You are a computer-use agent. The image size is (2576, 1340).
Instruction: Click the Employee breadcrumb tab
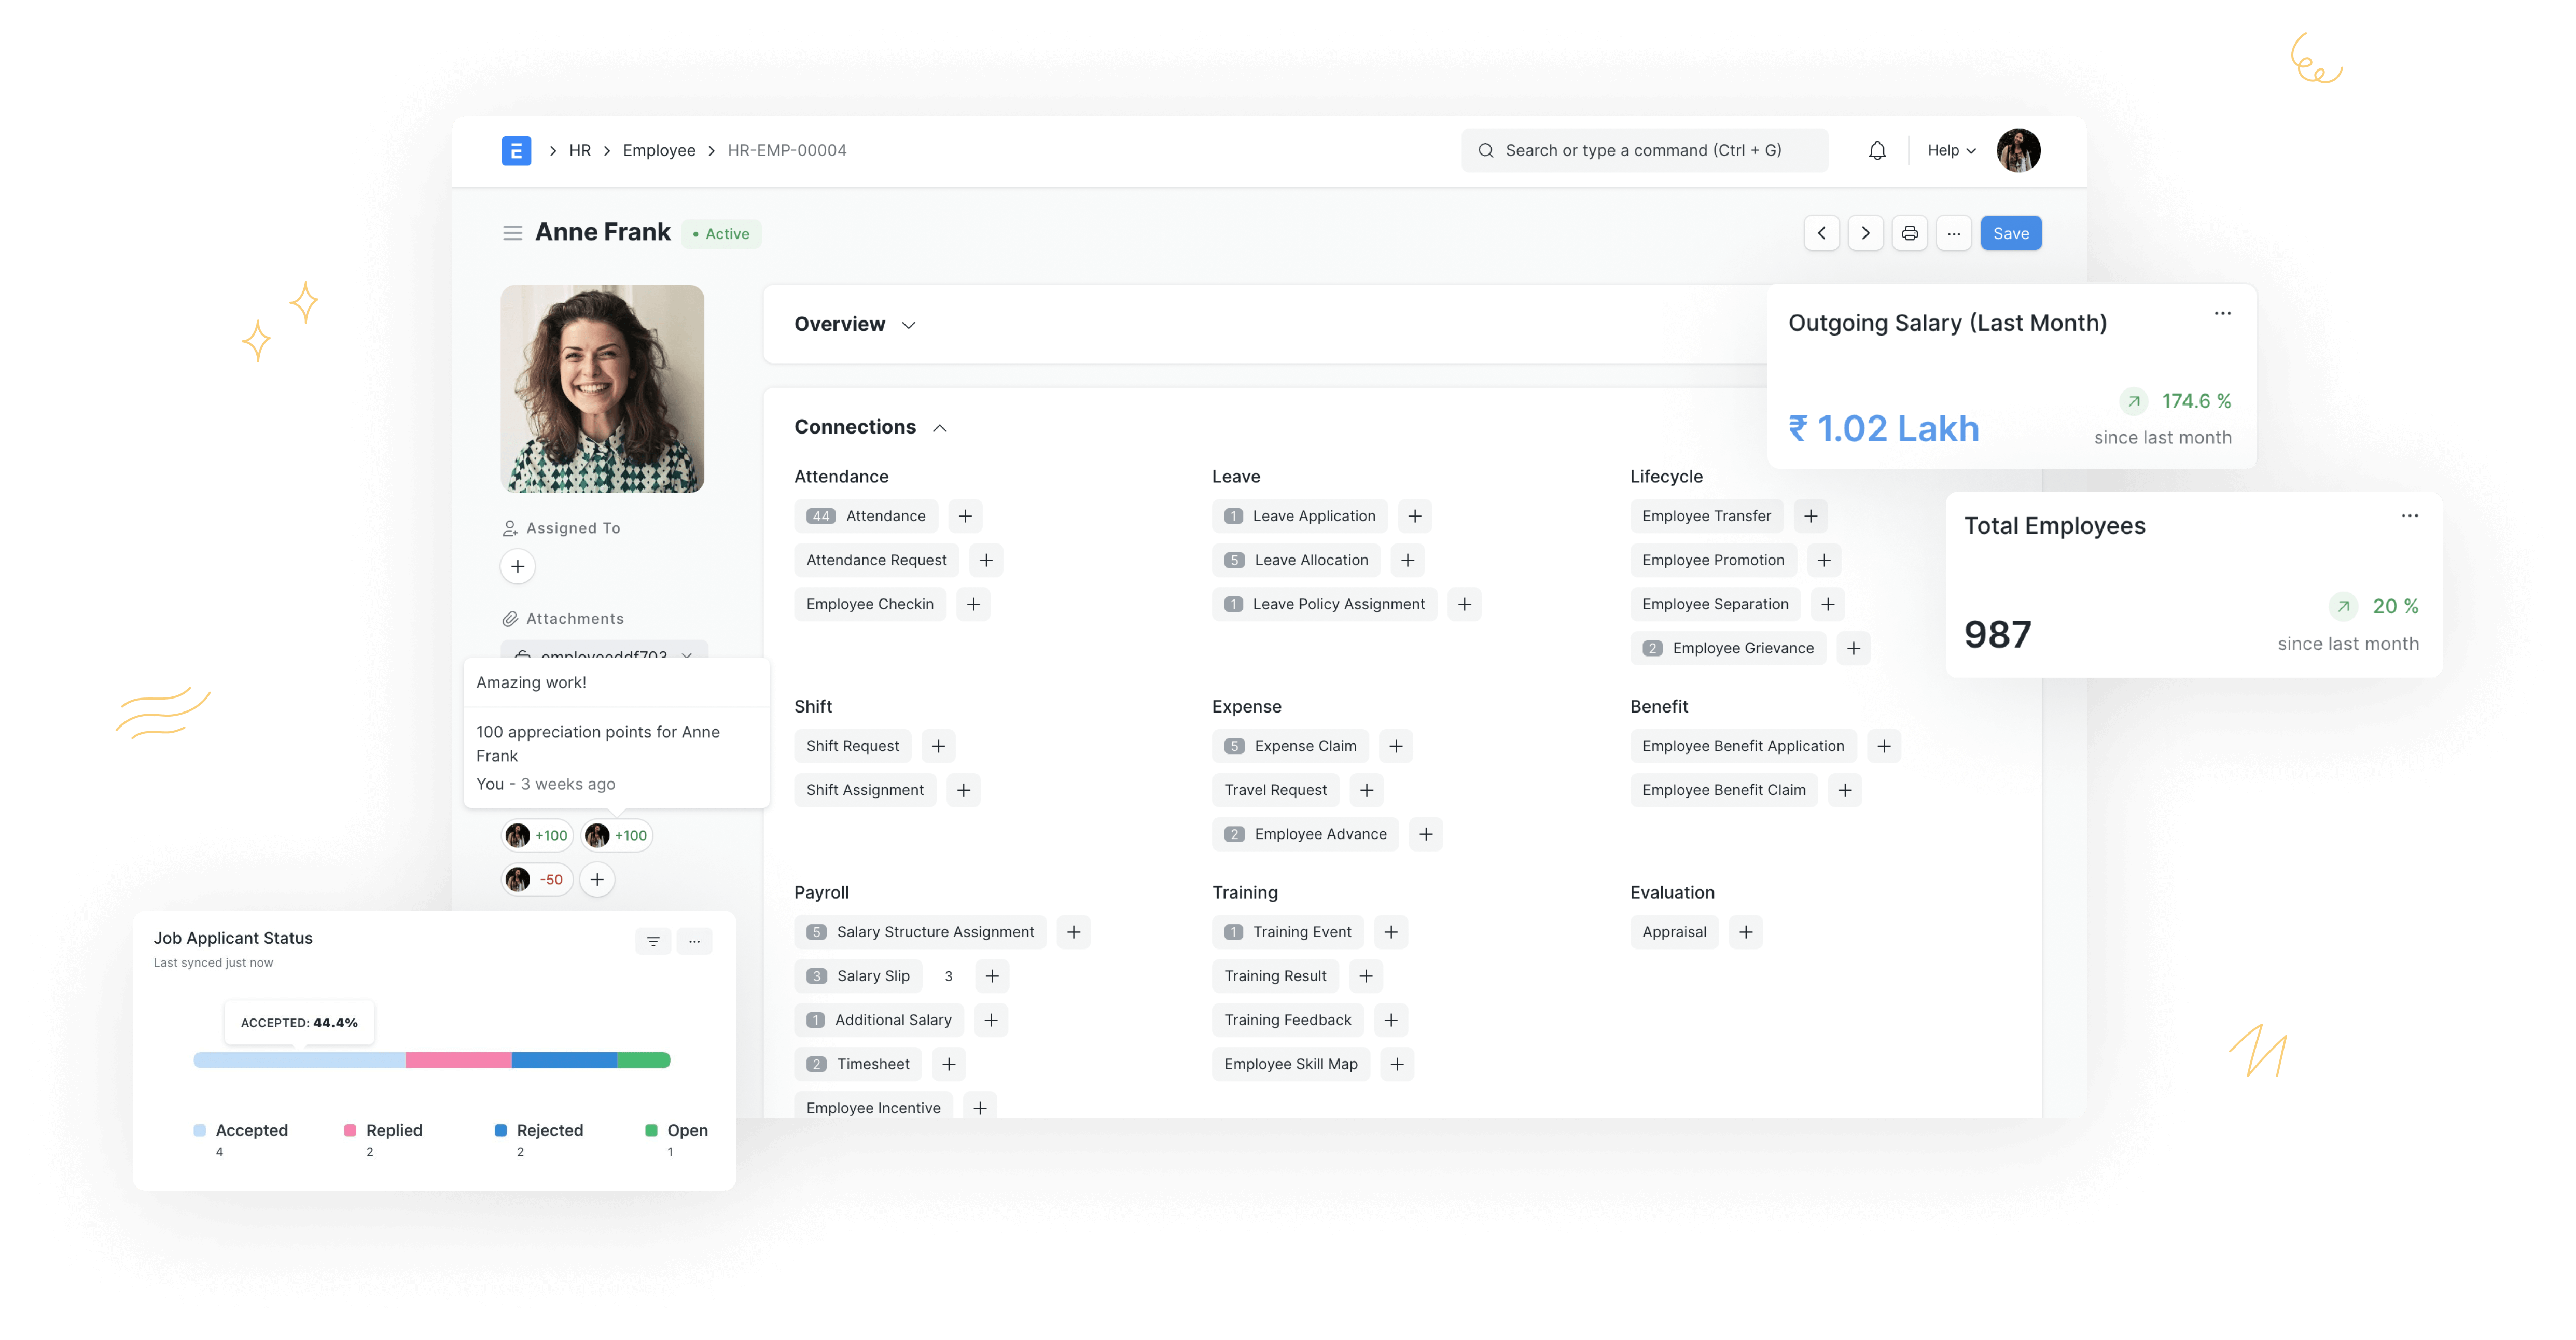(x=659, y=150)
